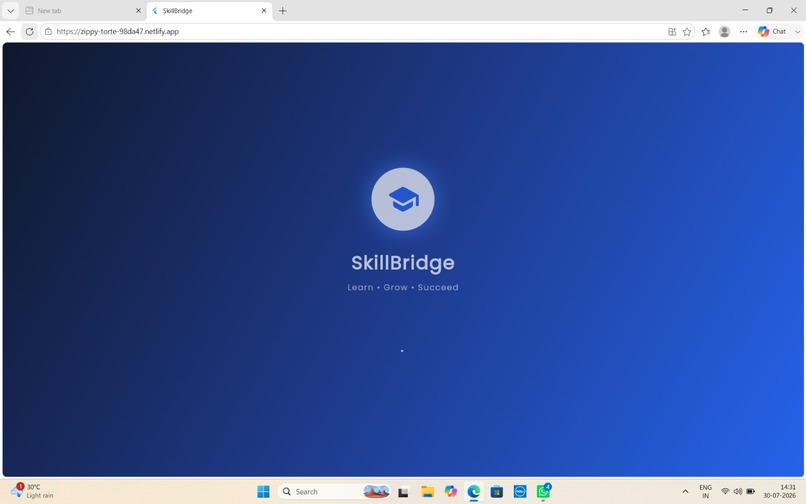
Task: Expand the chevron beside Chat
Action: (797, 31)
